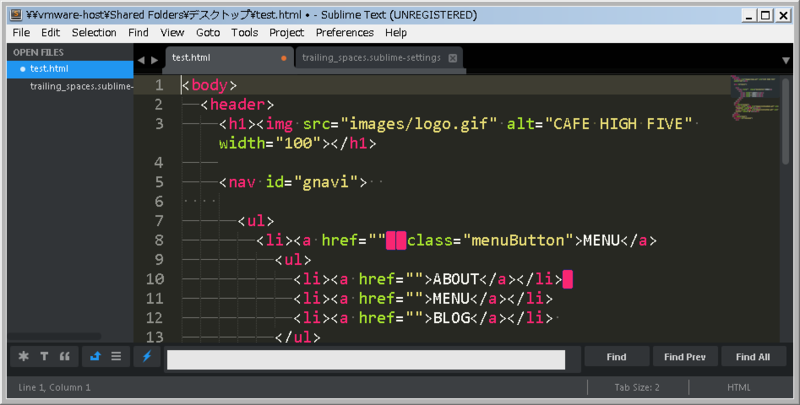This screenshot has width=800, height=405.
Task: Click the vertical editor scrollbar
Action: click(786, 121)
